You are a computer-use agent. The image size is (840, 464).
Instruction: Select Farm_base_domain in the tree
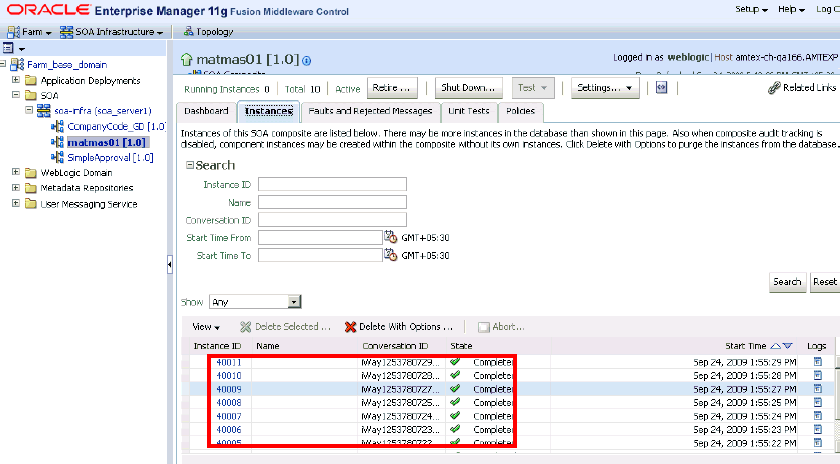(67, 65)
